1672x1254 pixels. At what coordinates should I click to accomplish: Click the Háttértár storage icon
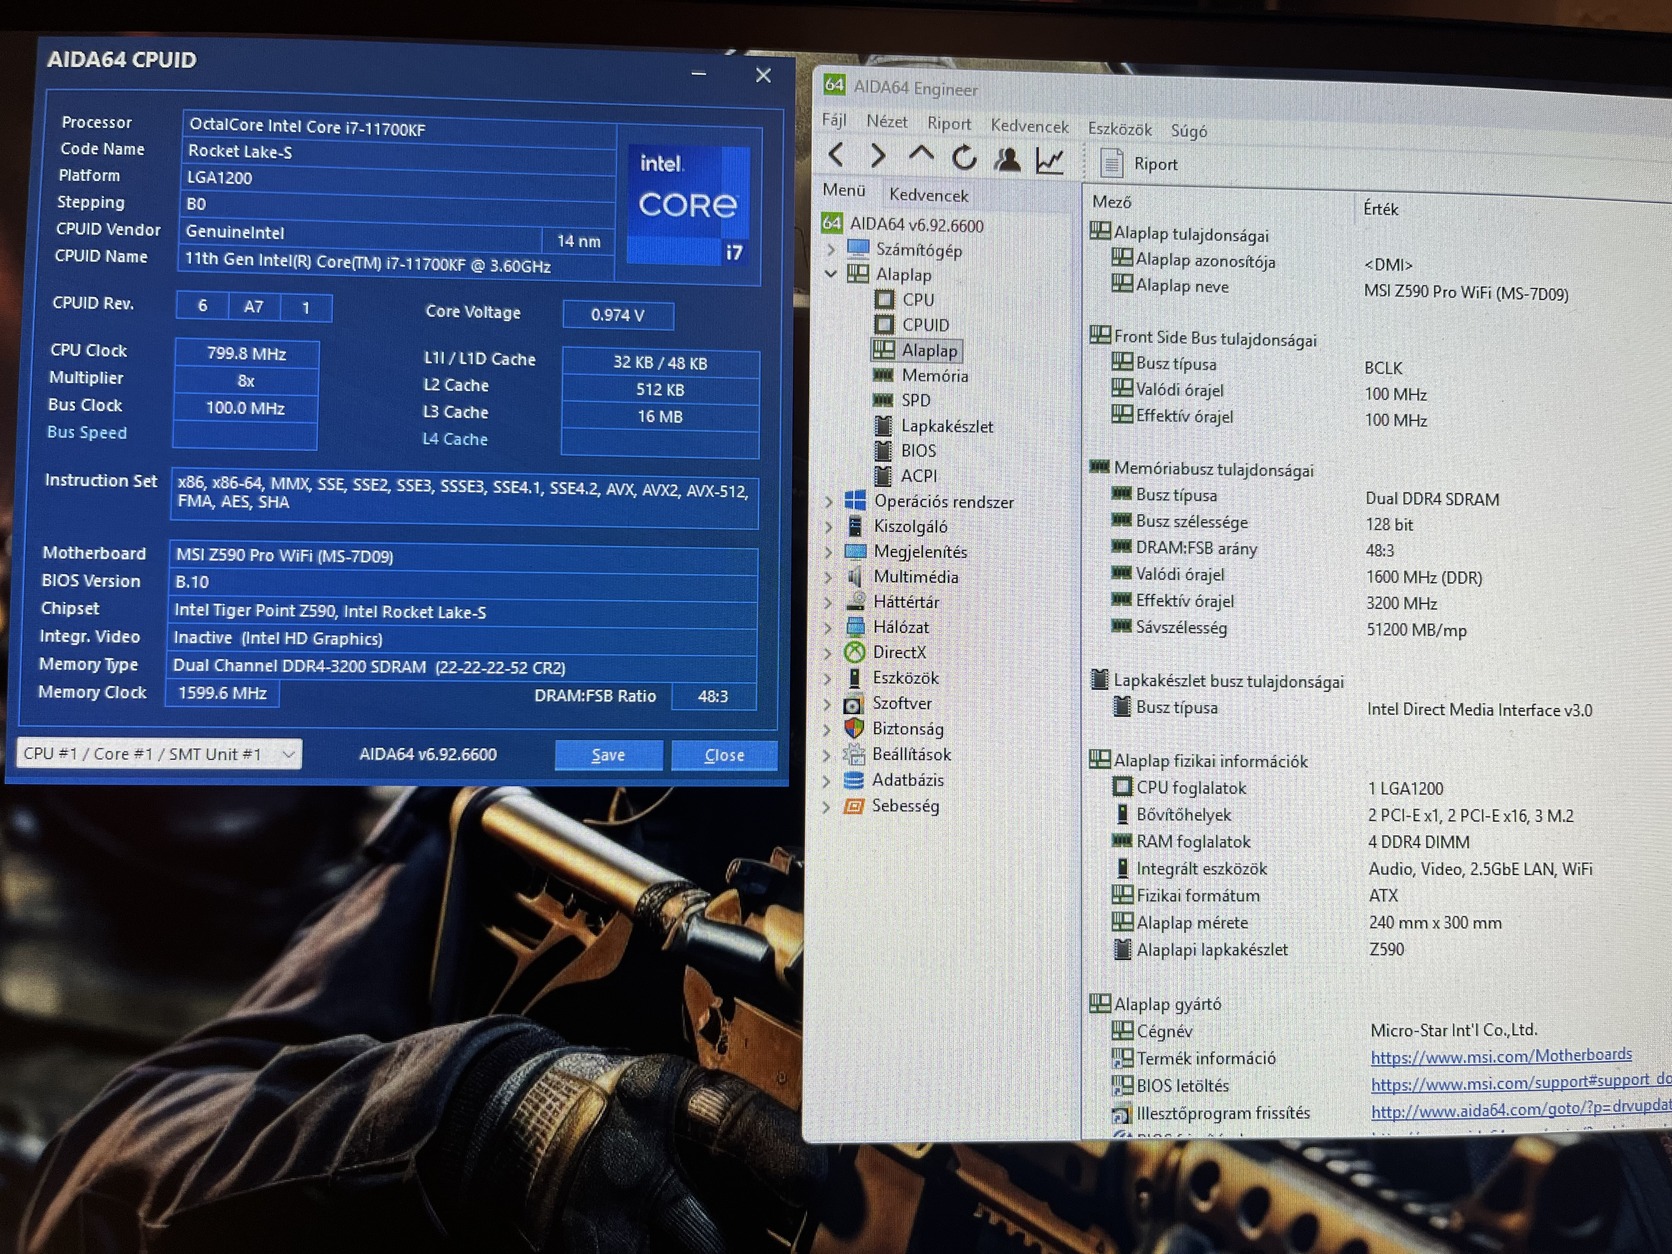pyautogui.click(x=856, y=601)
